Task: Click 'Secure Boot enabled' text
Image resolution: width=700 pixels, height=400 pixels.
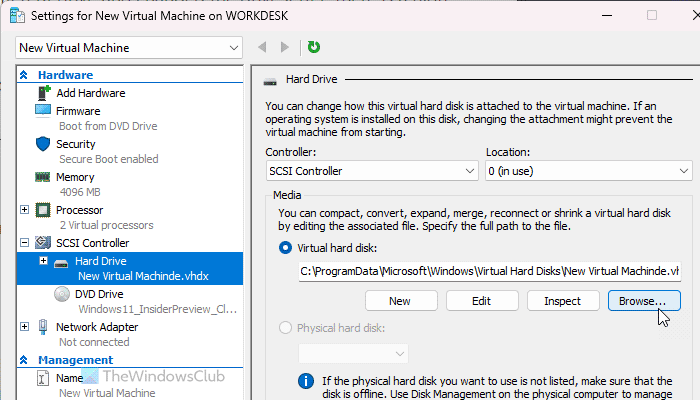Action: coord(108,159)
